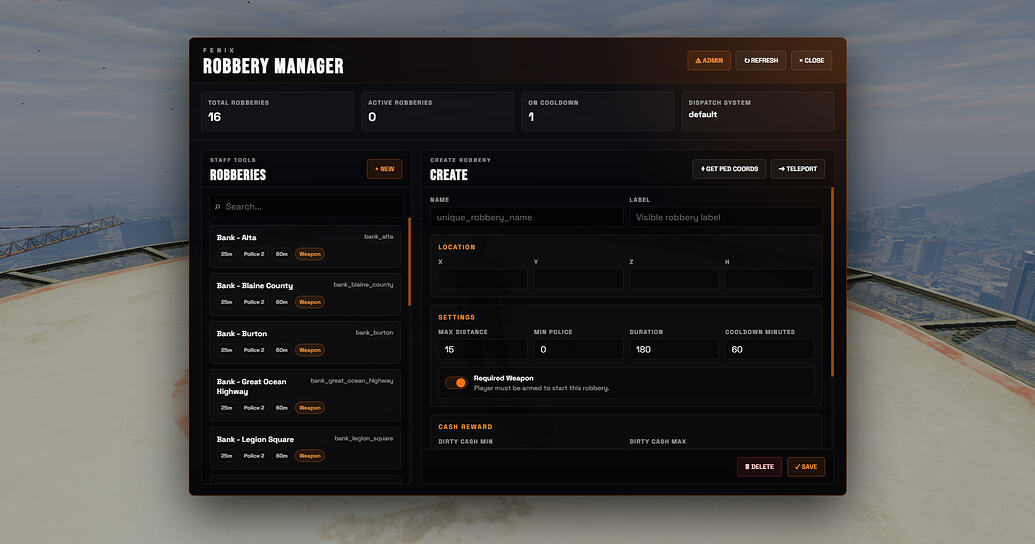
Task: Click the Police 2 tag on Bank - Blaine County
Action: click(x=253, y=302)
